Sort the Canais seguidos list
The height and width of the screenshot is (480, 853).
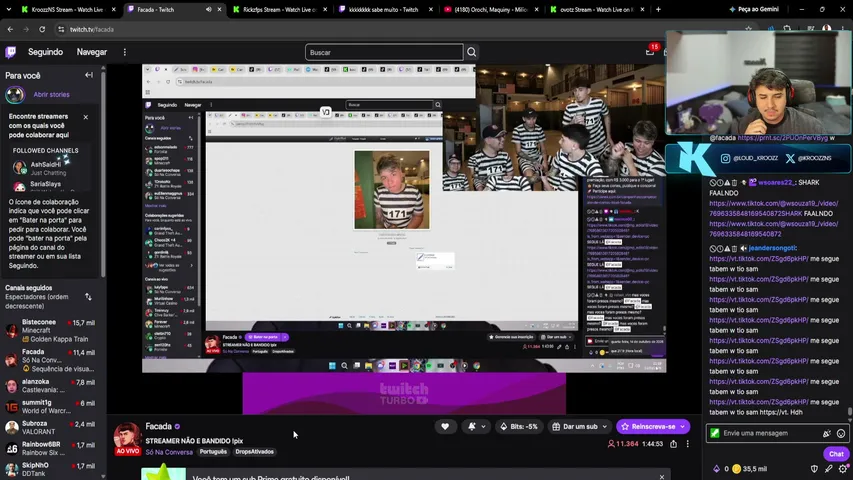click(89, 297)
